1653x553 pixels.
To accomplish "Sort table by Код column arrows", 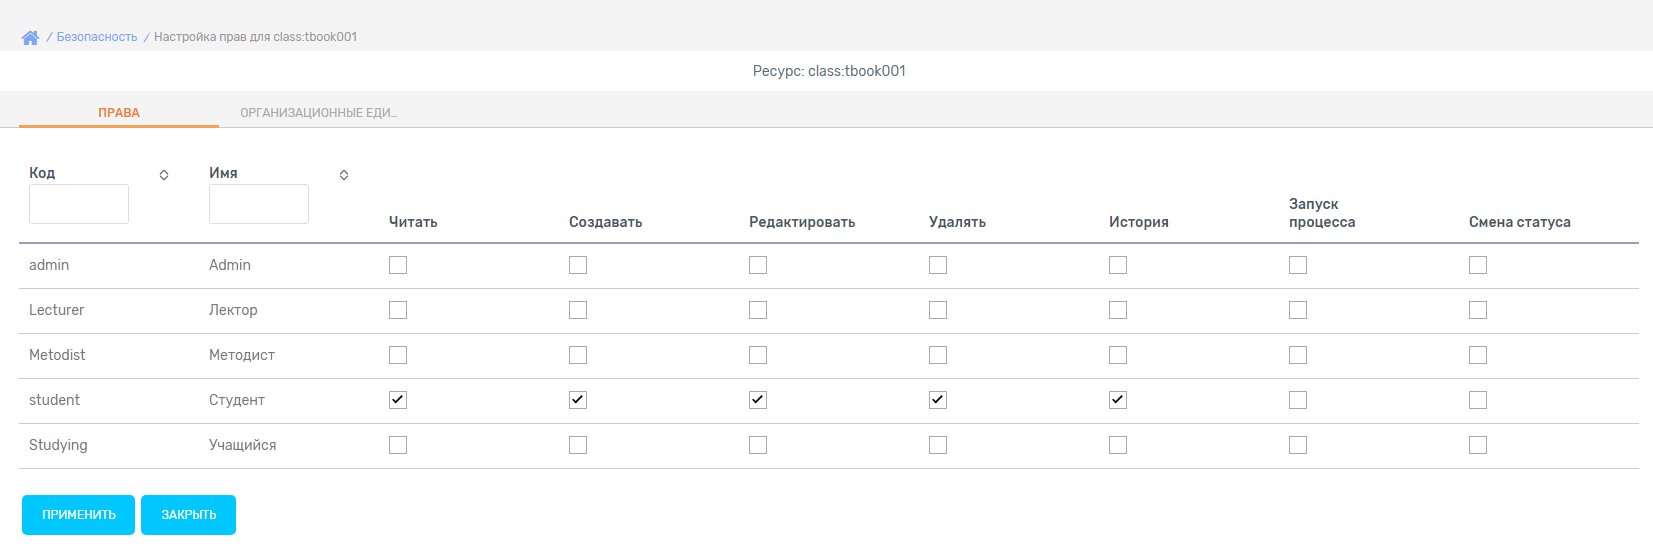I will [164, 175].
